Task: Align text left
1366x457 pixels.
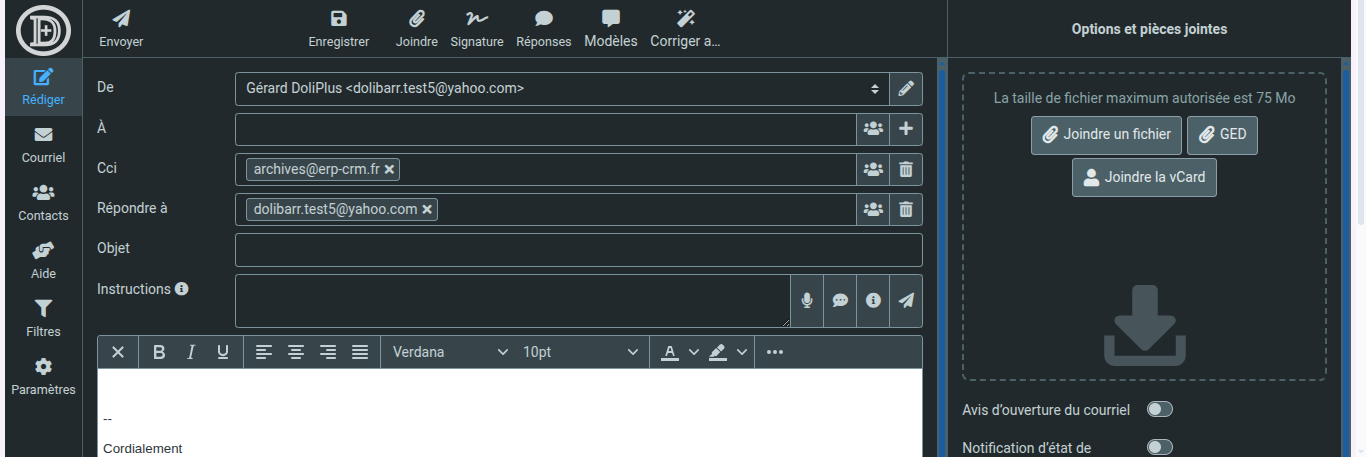Action: pos(264,352)
